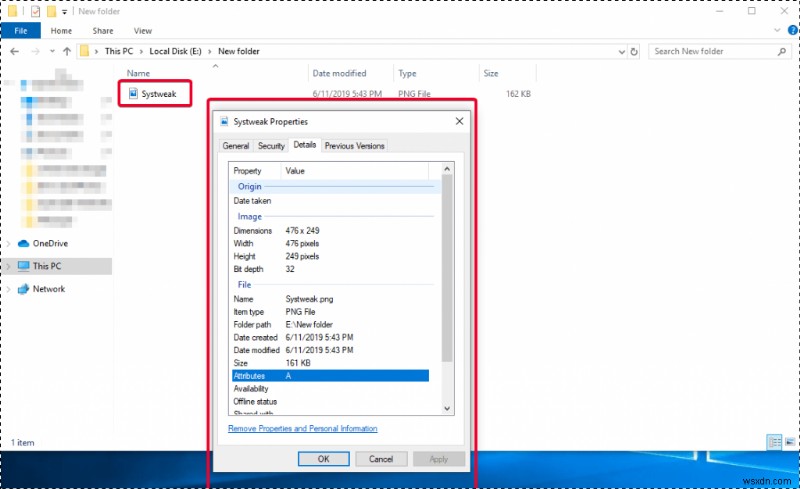Open the Previous Versions tab
800x489 pixels.
click(354, 146)
